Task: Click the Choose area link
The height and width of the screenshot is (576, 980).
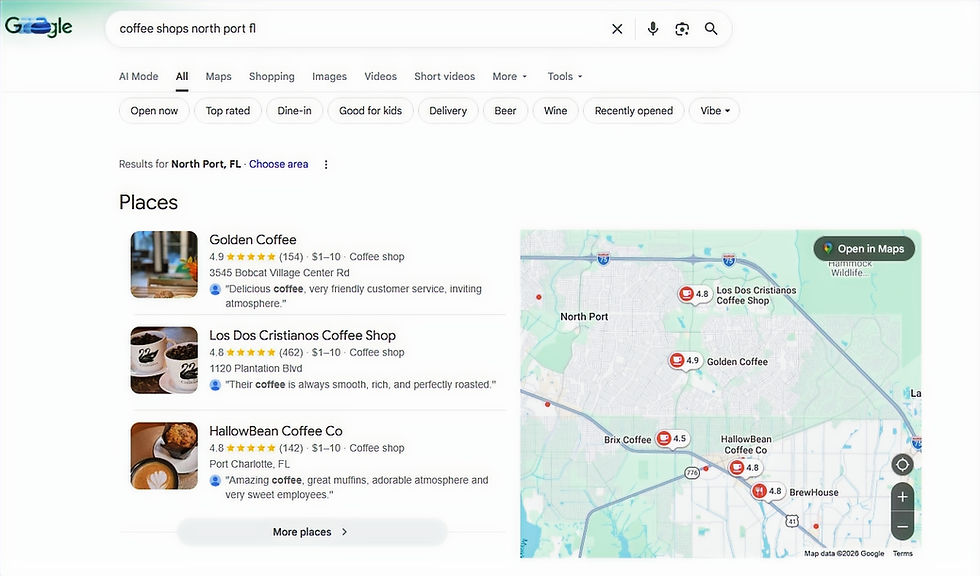Action: (279, 164)
